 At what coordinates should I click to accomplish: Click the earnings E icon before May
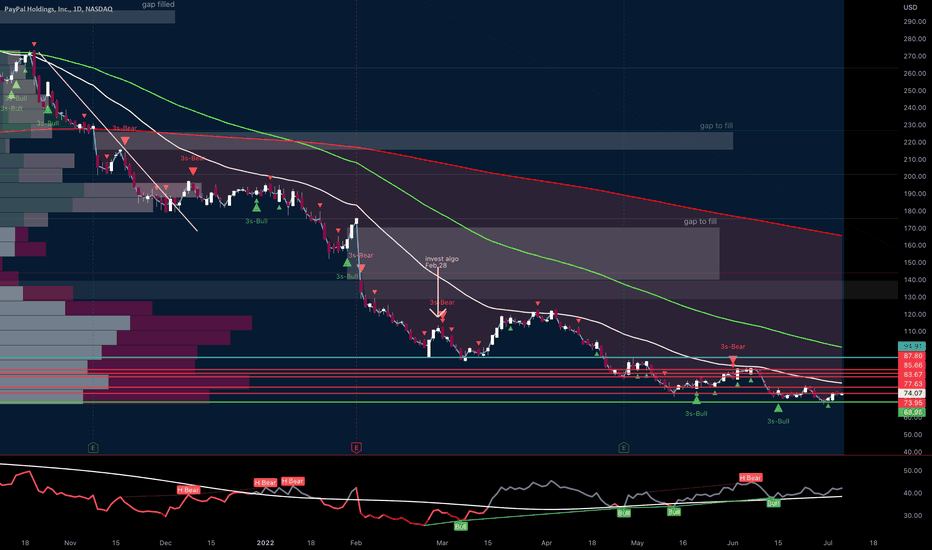pyautogui.click(x=624, y=447)
